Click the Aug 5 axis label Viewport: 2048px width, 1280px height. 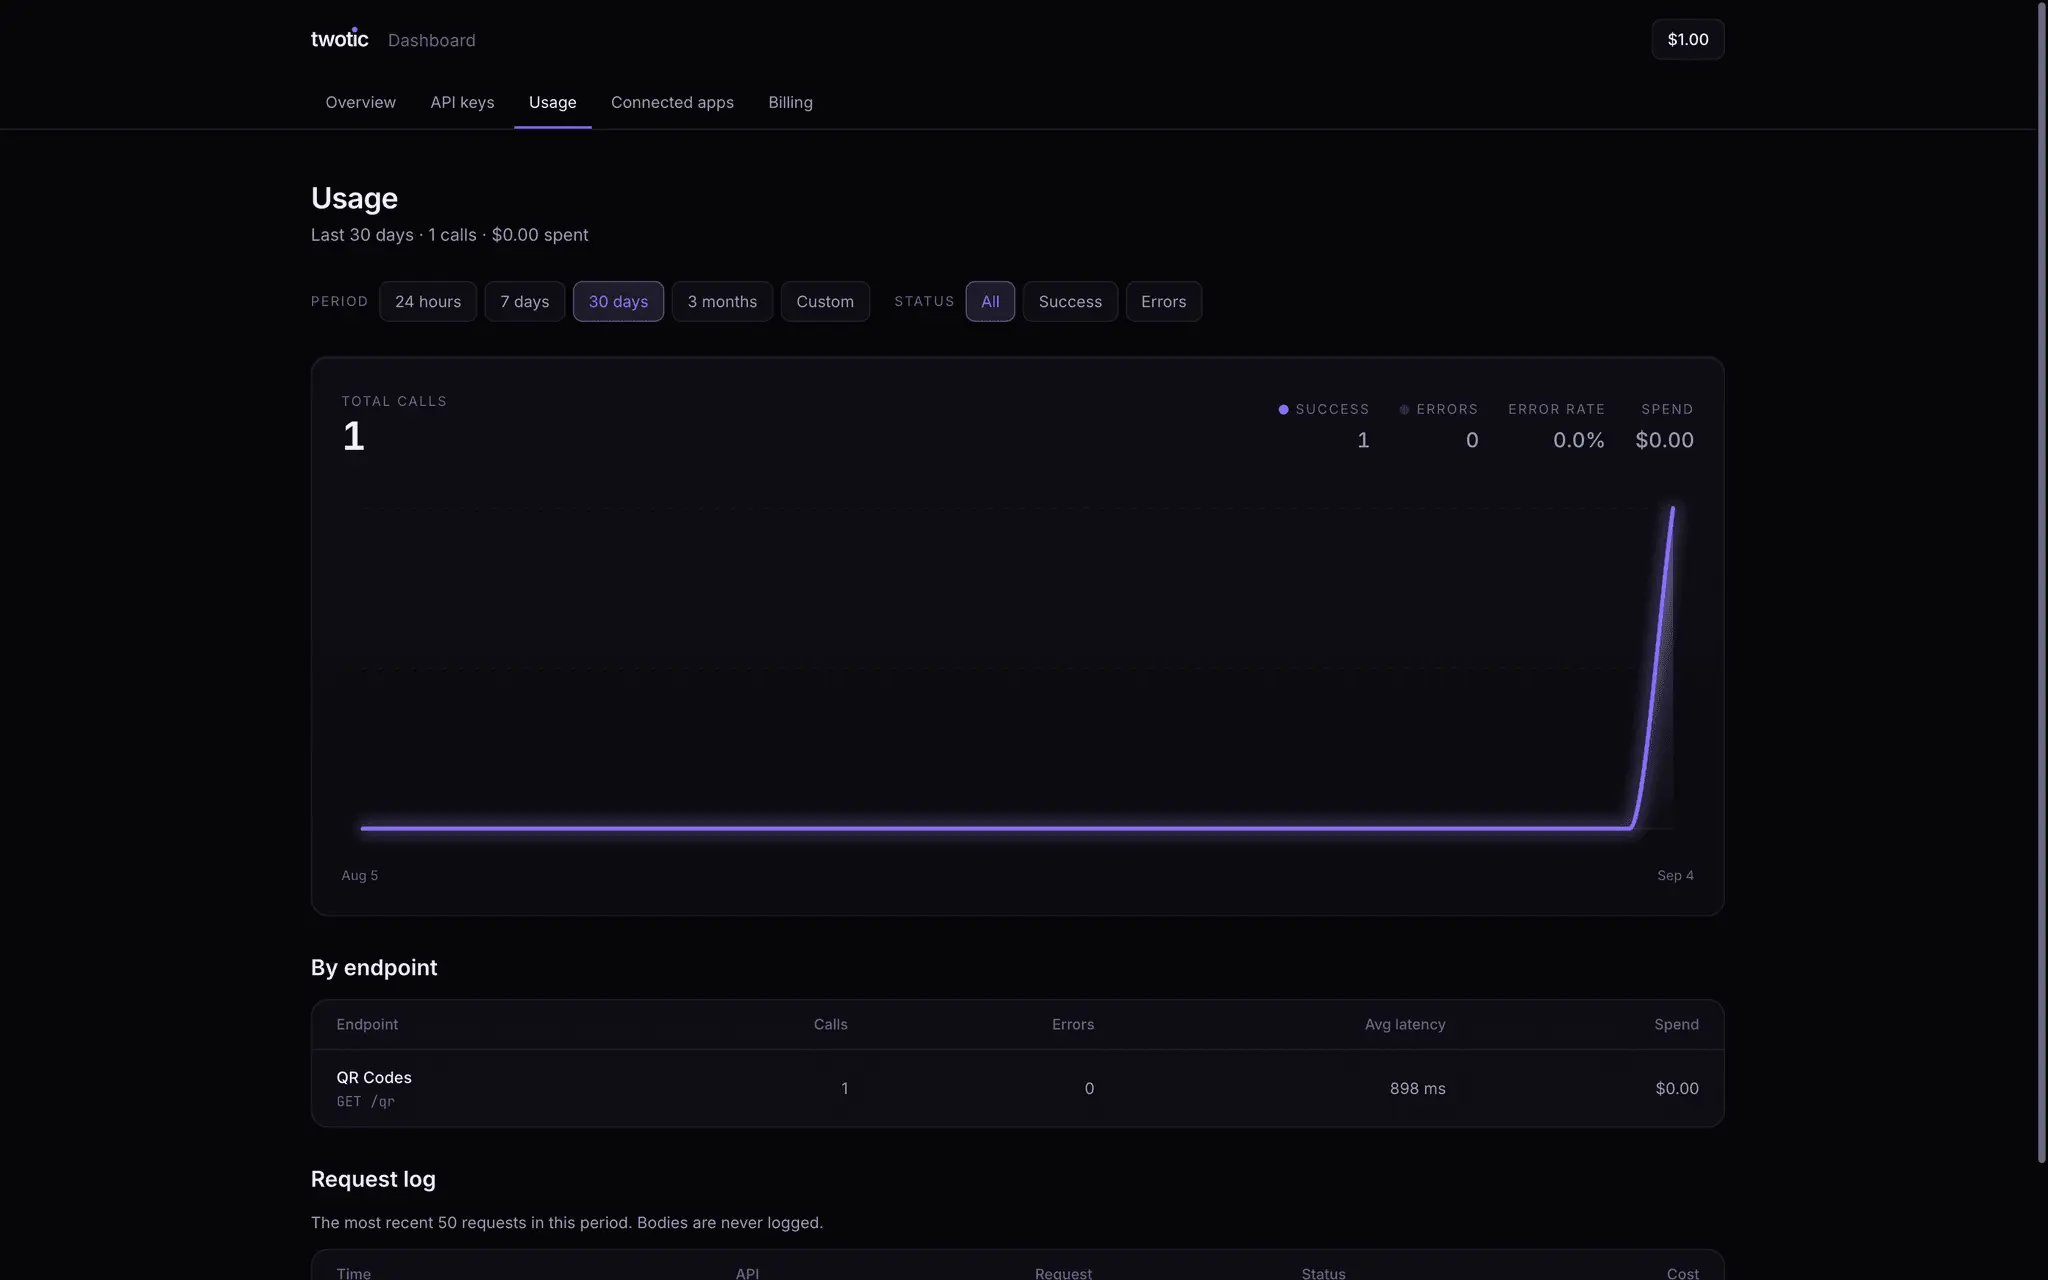(360, 875)
